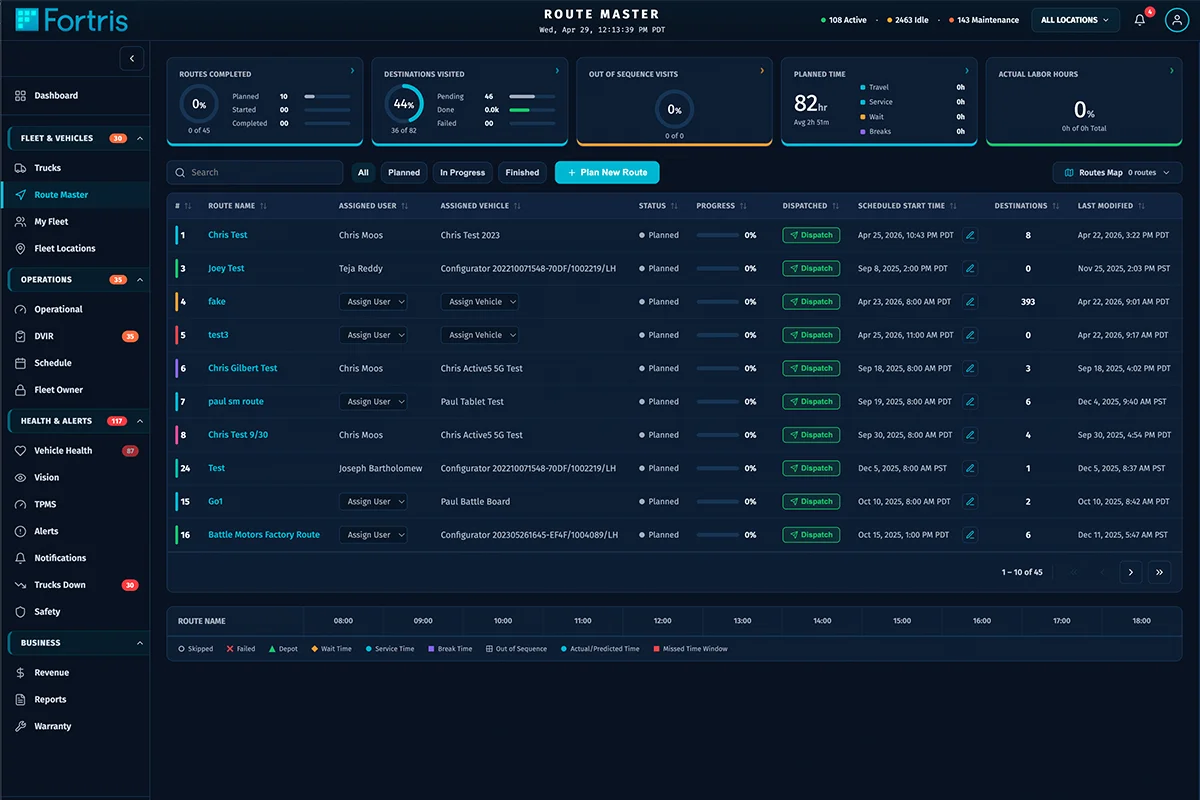Collapse the Business section

140,643
